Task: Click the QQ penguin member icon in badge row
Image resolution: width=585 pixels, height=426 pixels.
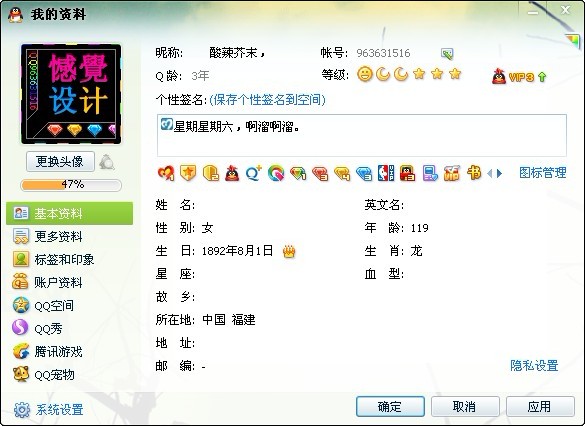Action: tap(232, 173)
